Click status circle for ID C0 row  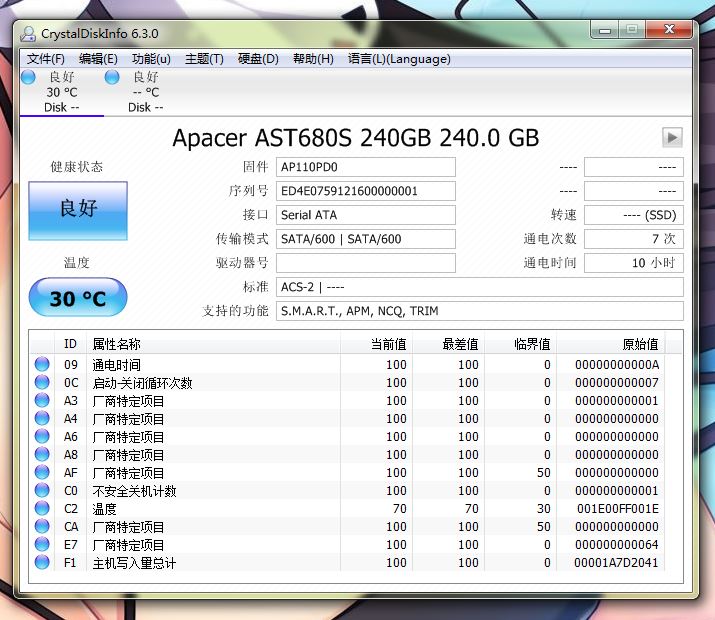tap(42, 490)
